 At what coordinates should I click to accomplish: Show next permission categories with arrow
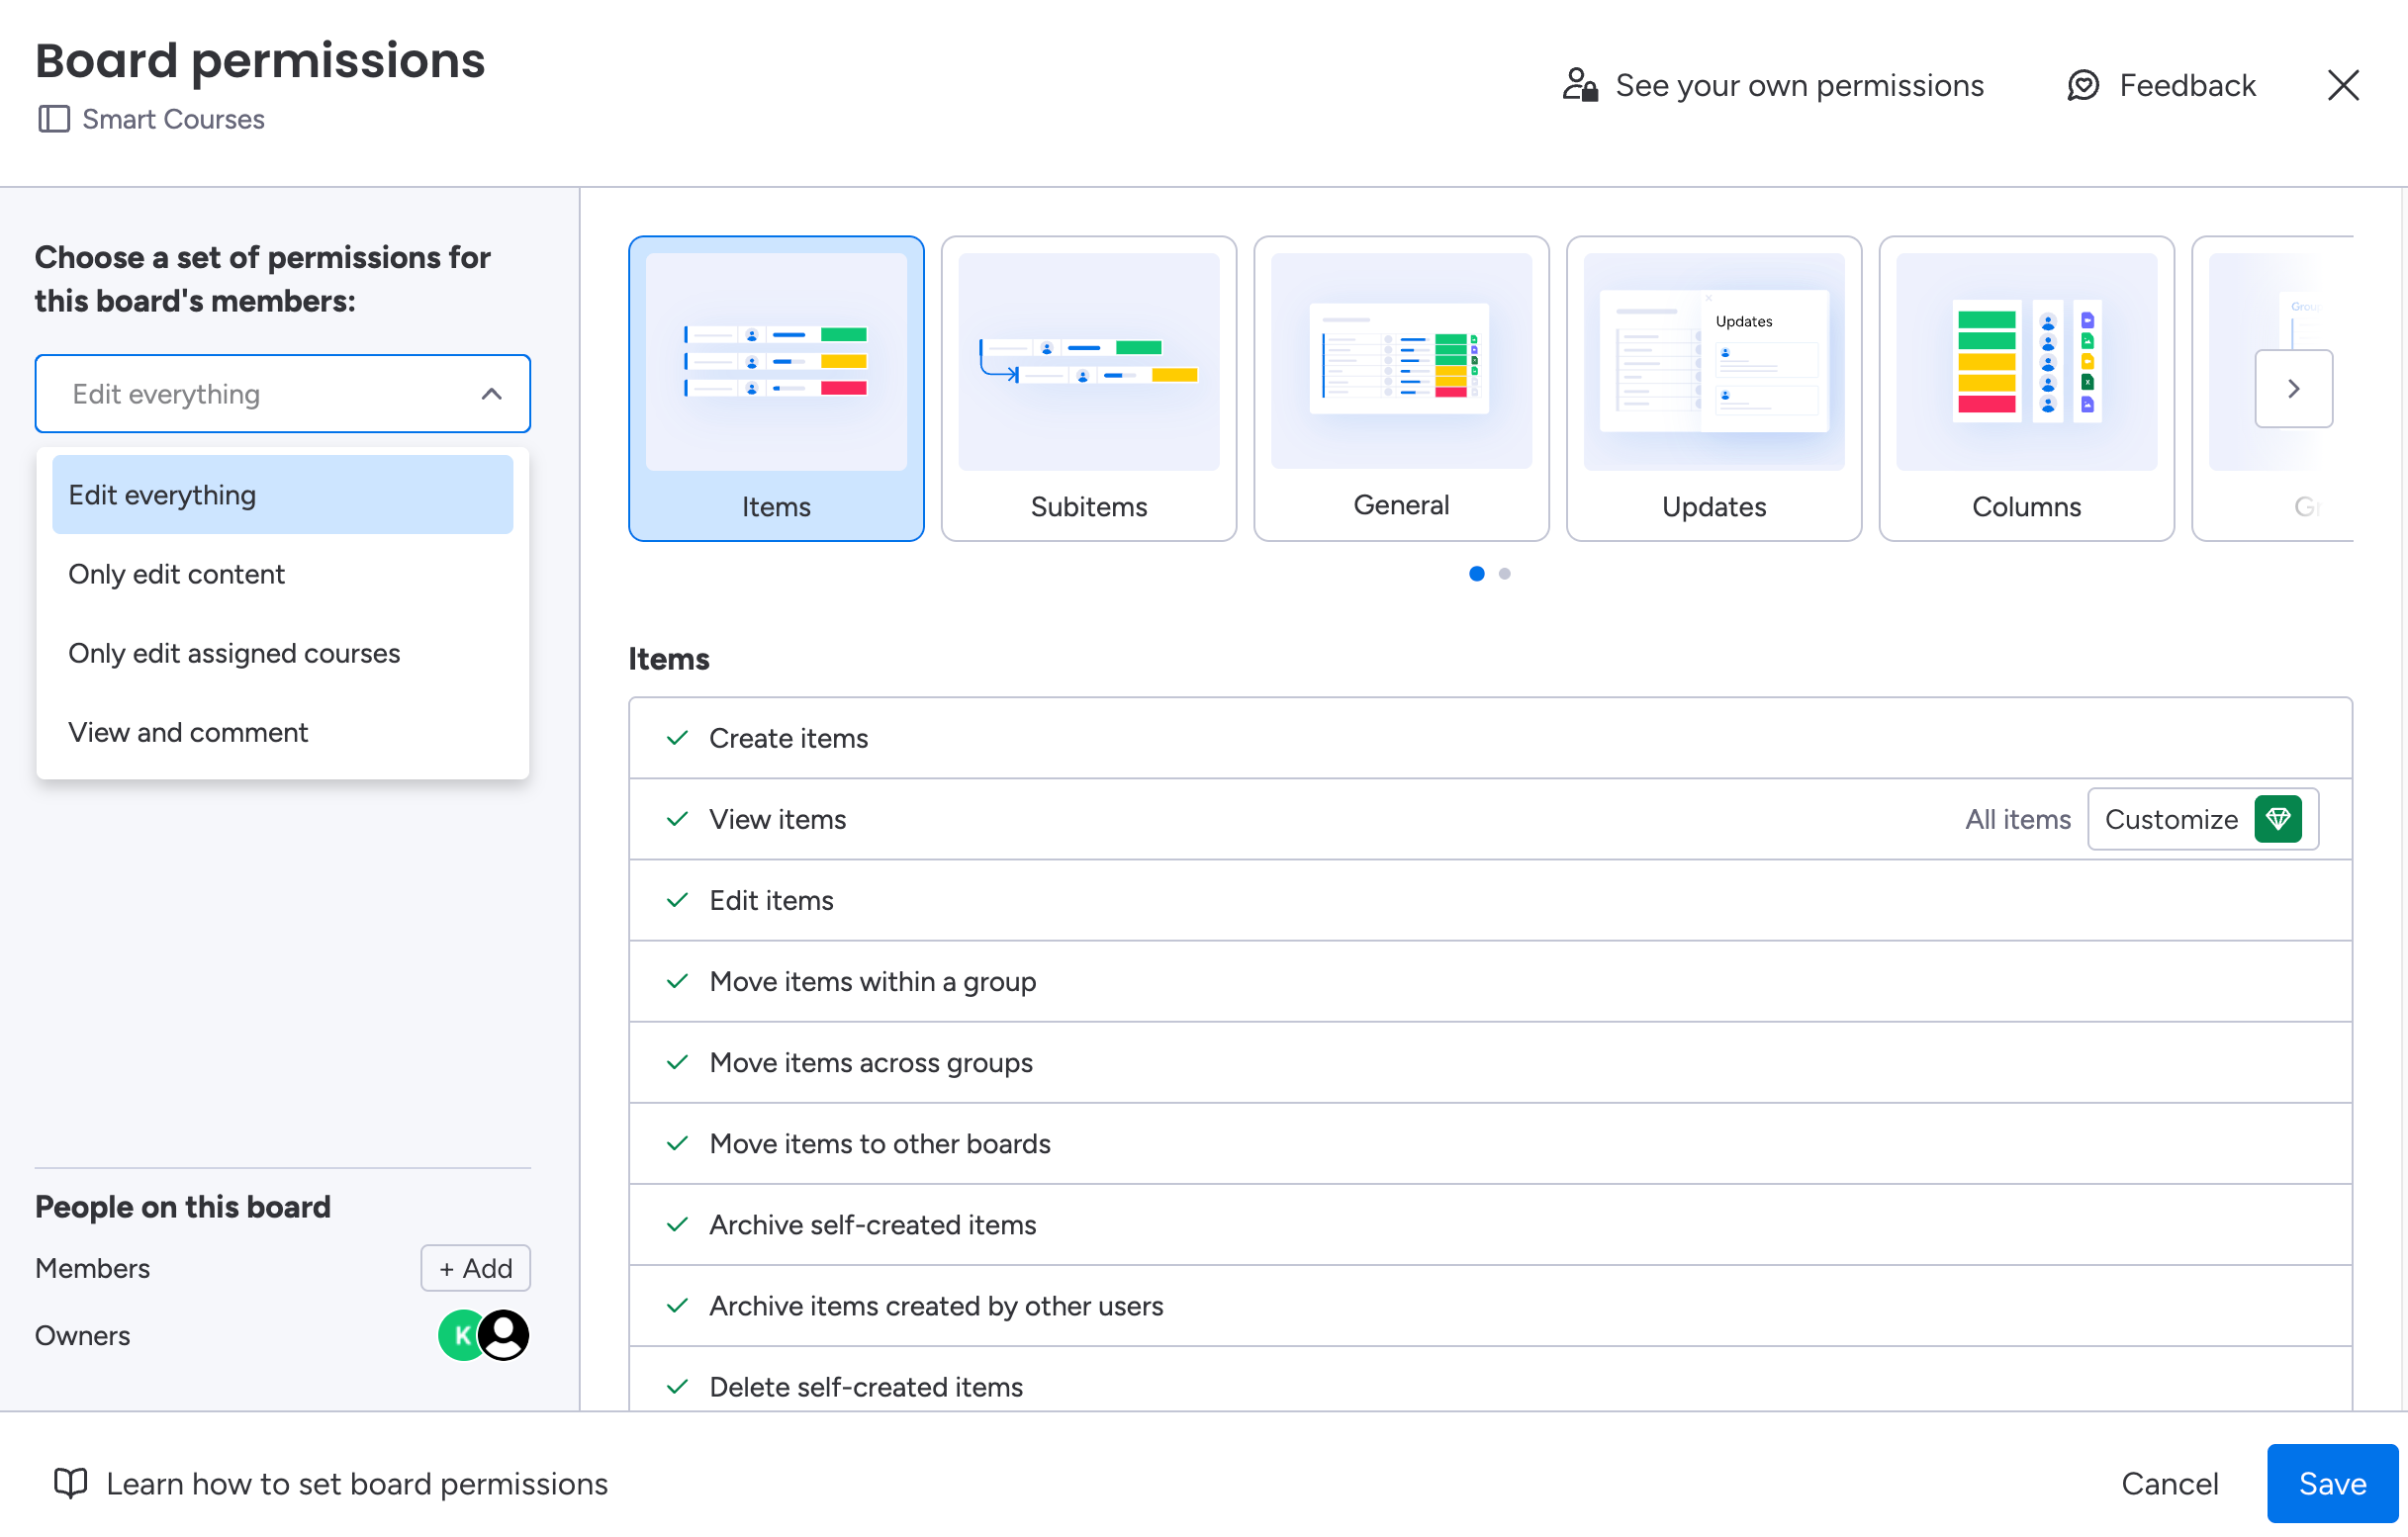[x=2293, y=388]
